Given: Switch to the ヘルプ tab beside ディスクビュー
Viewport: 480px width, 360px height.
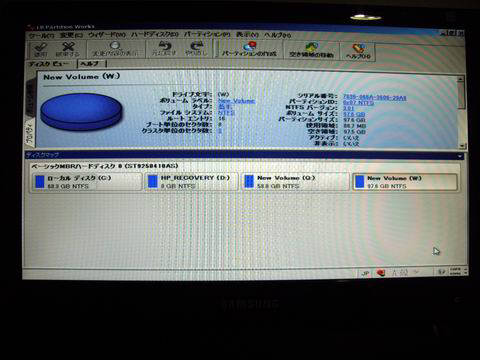Looking at the screenshot, I should (90, 63).
